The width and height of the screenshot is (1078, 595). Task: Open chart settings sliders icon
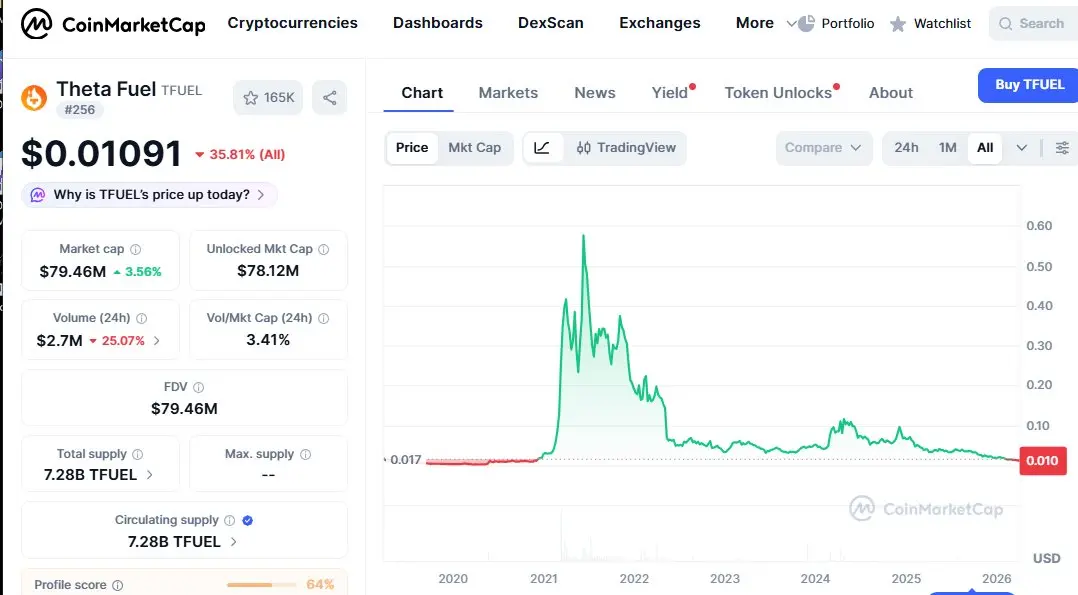pyautogui.click(x=1062, y=148)
